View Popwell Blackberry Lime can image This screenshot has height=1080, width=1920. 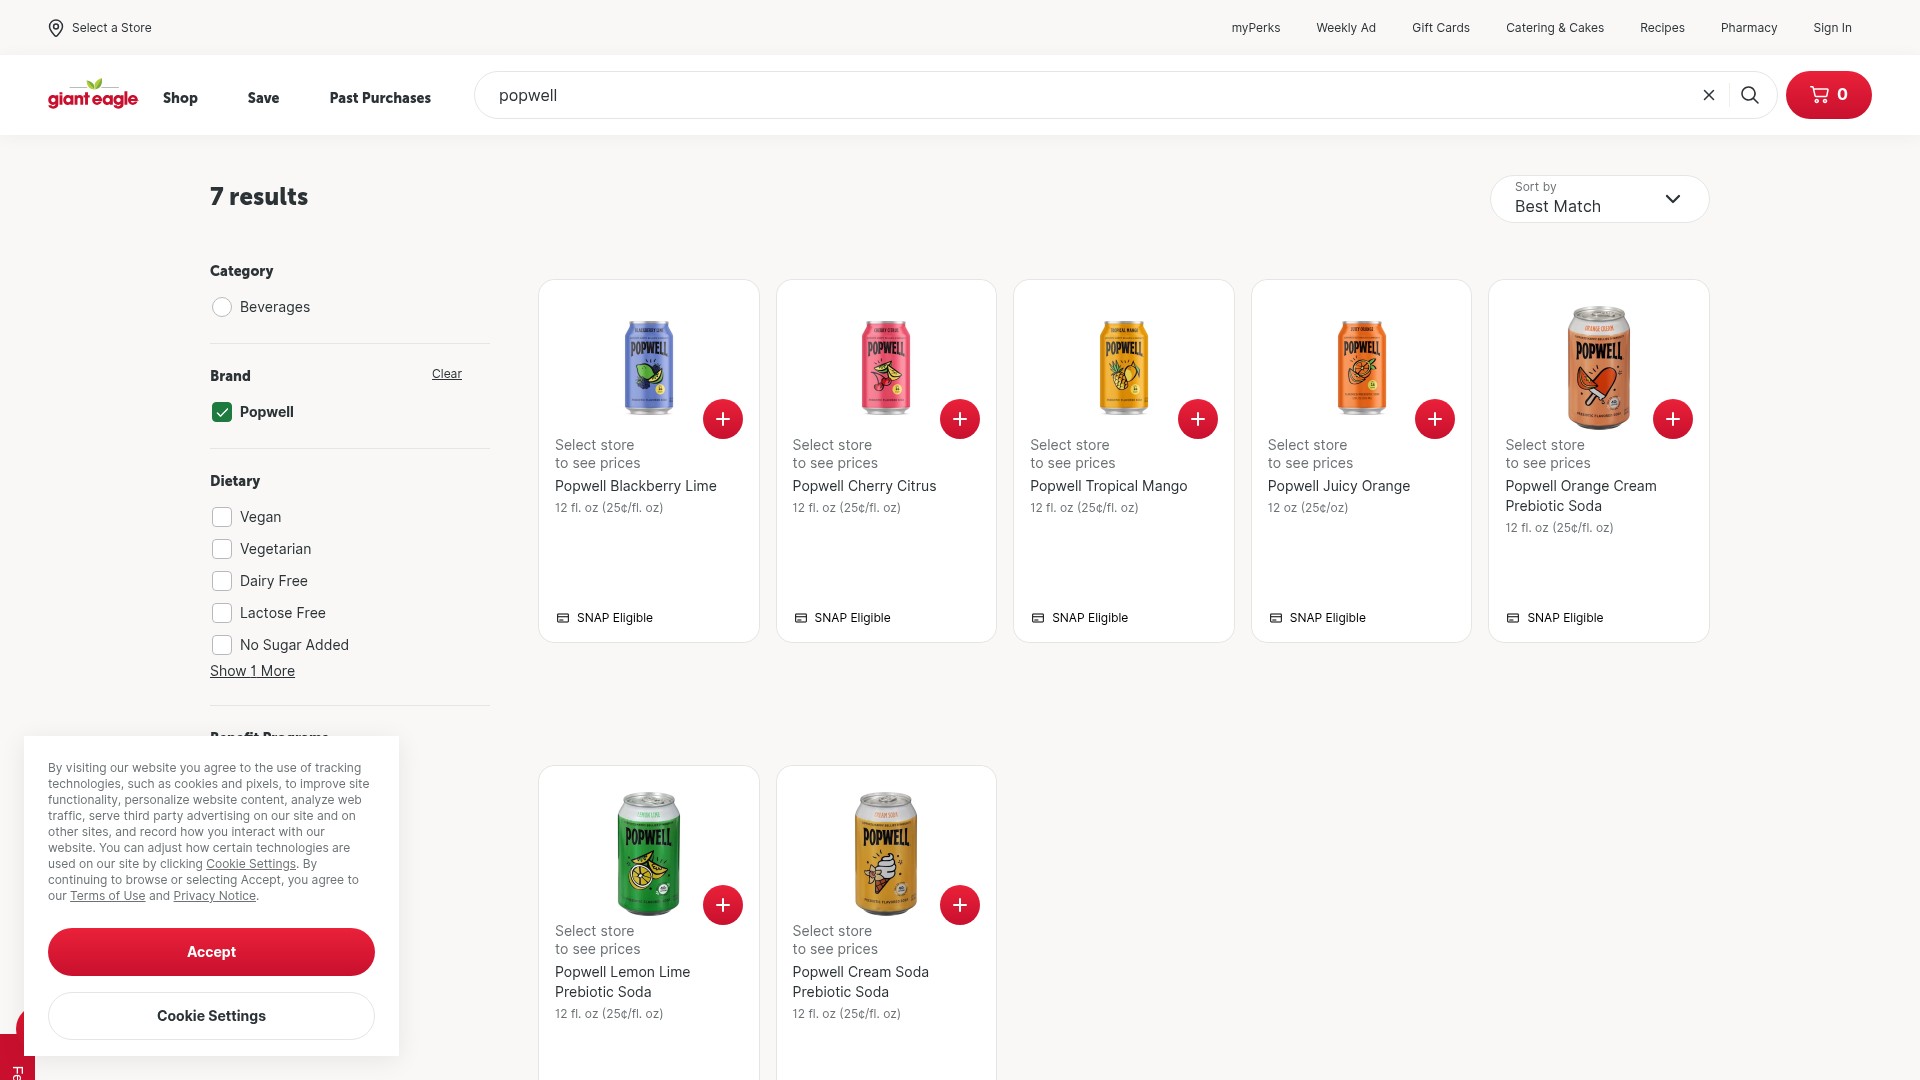[649, 367]
